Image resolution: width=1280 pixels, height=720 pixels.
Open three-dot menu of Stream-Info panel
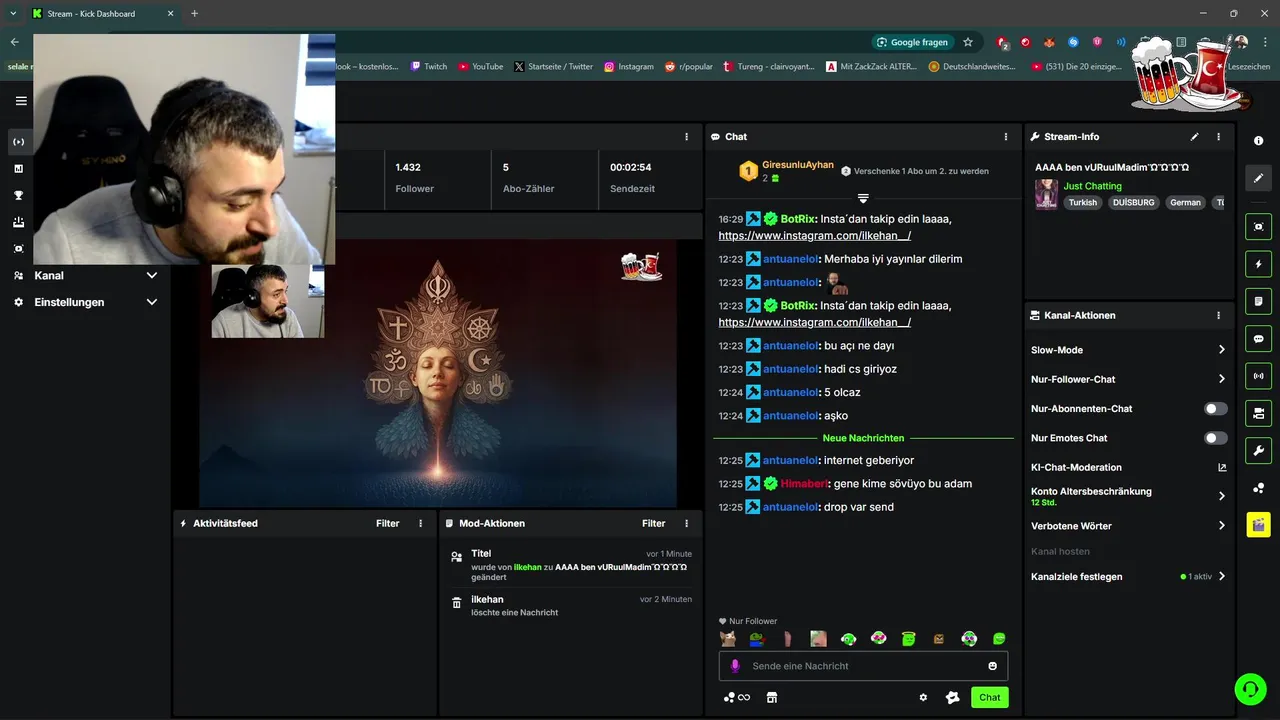[x=1218, y=137]
